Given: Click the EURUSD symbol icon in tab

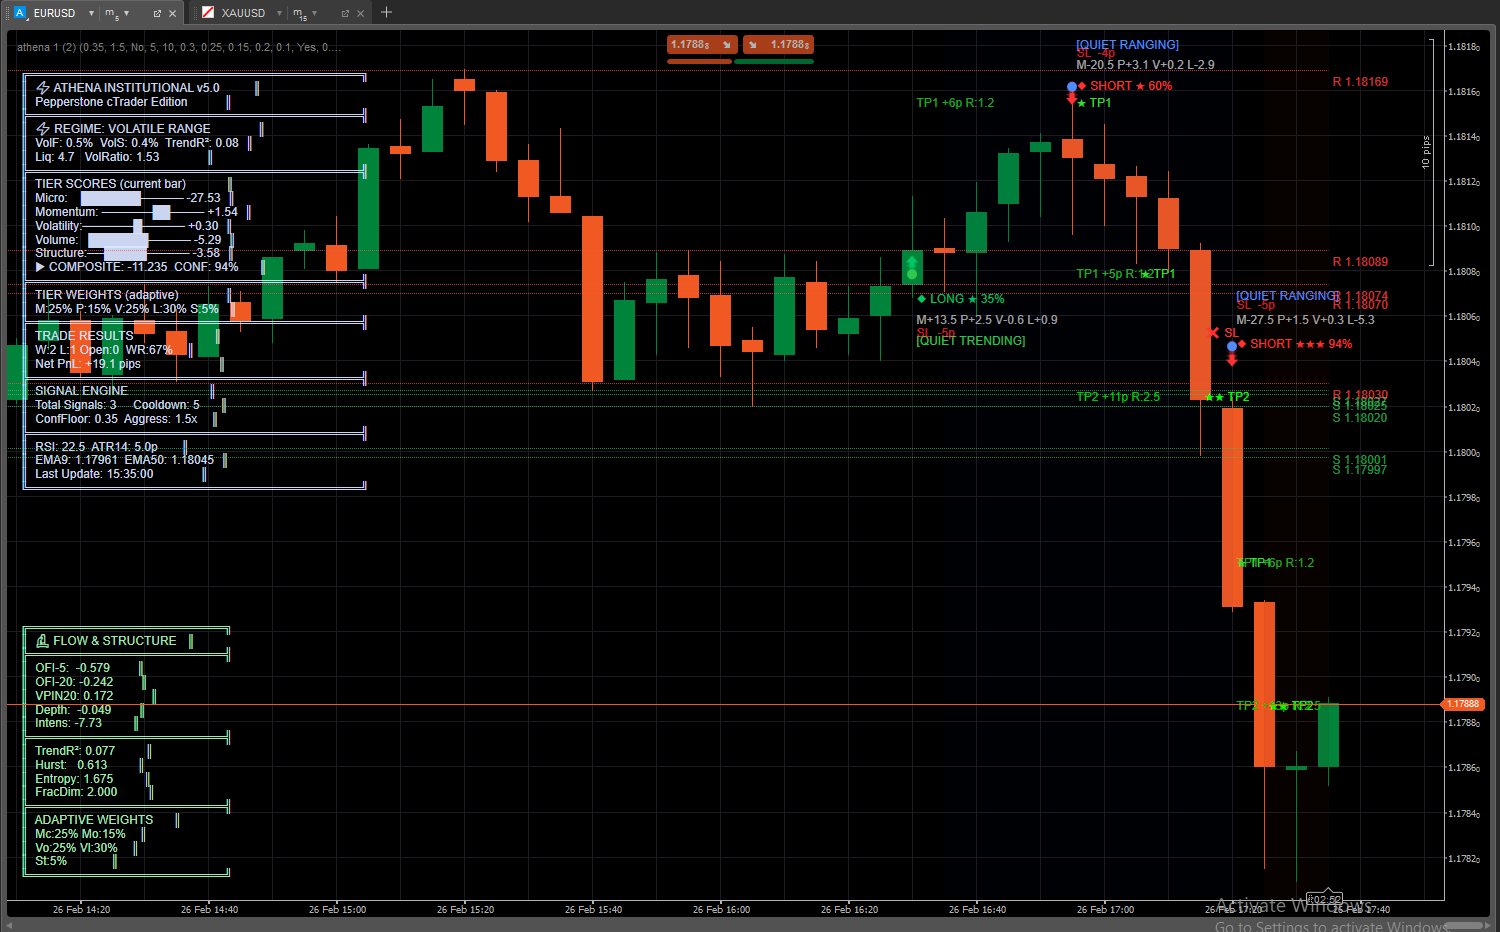Looking at the screenshot, I should pyautogui.click(x=20, y=13).
